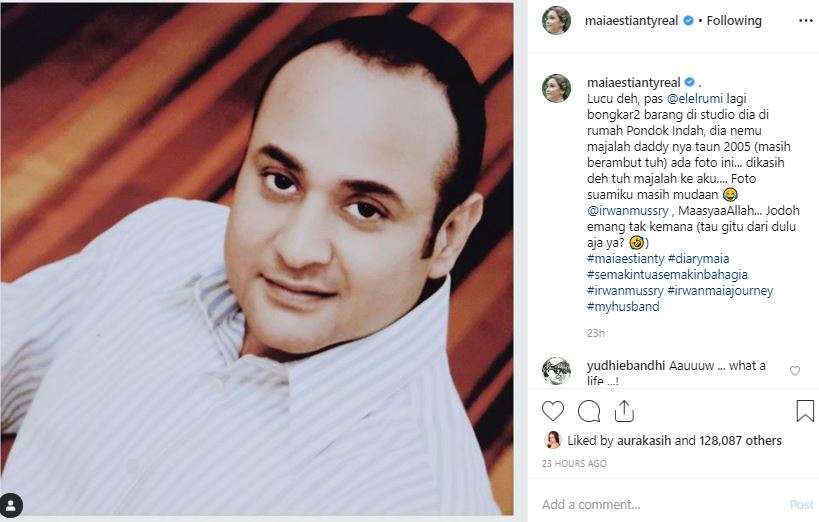
Task: Open maiaestiantyreal profile avatar in header
Action: click(556, 21)
